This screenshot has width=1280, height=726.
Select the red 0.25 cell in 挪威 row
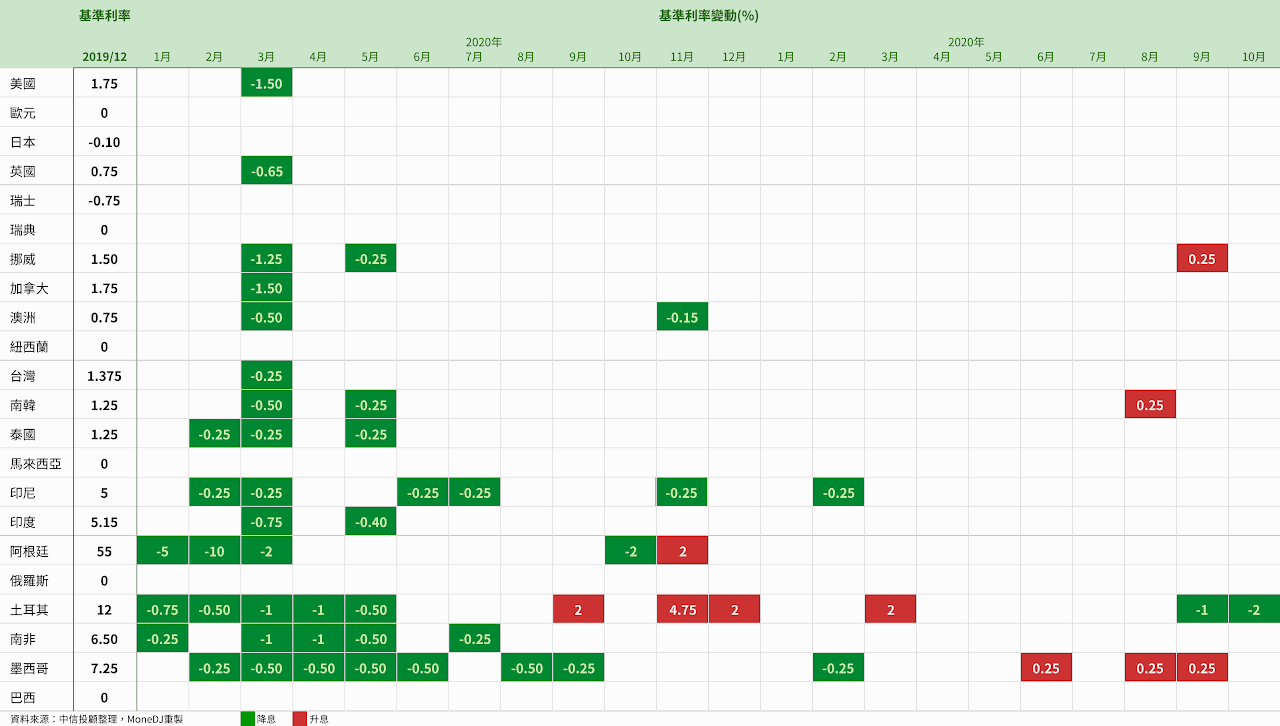click(x=1202, y=259)
